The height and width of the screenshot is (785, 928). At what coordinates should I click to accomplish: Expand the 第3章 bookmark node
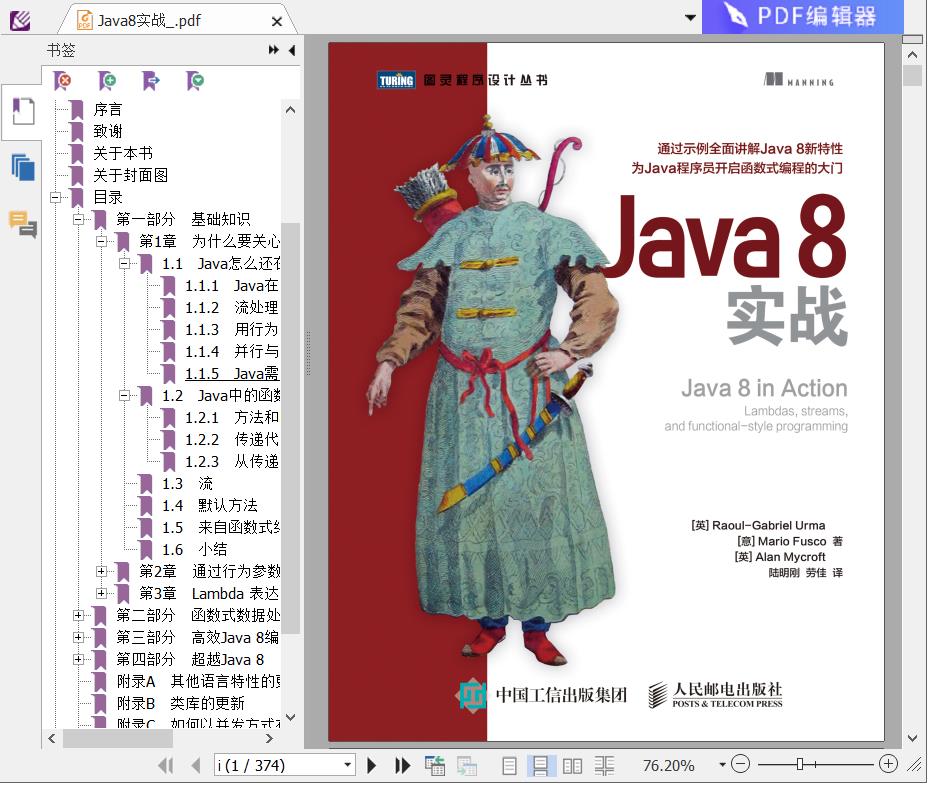click(101, 593)
